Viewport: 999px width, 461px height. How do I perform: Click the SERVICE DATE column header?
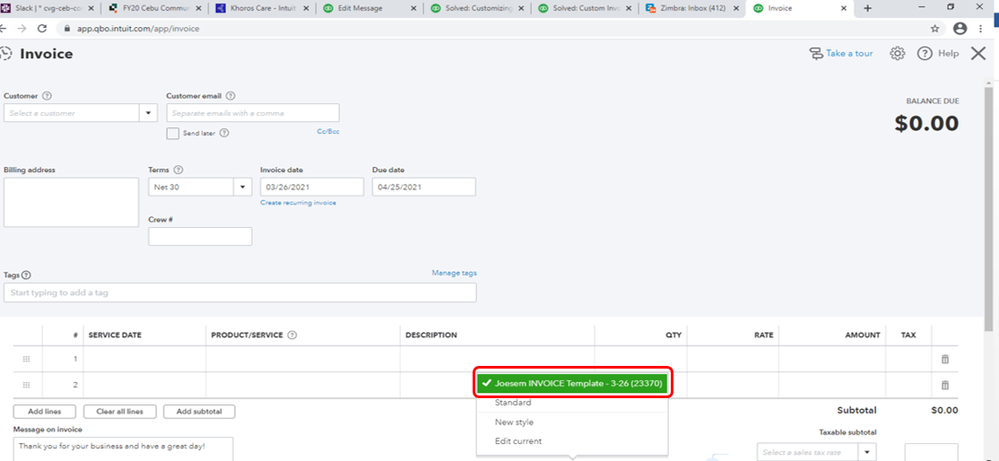point(115,335)
